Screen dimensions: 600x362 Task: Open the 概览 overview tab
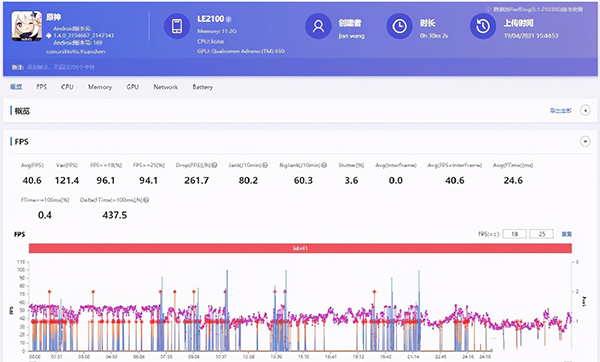click(16, 87)
